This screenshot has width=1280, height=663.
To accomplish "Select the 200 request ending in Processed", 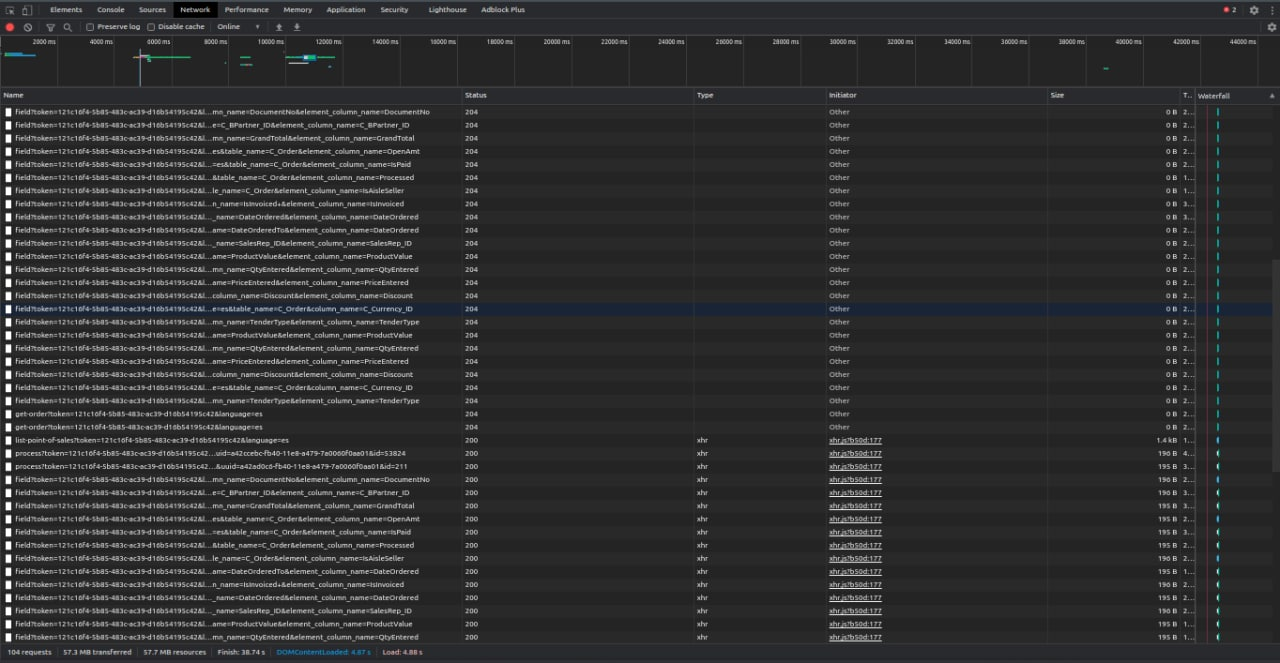I will [214, 545].
